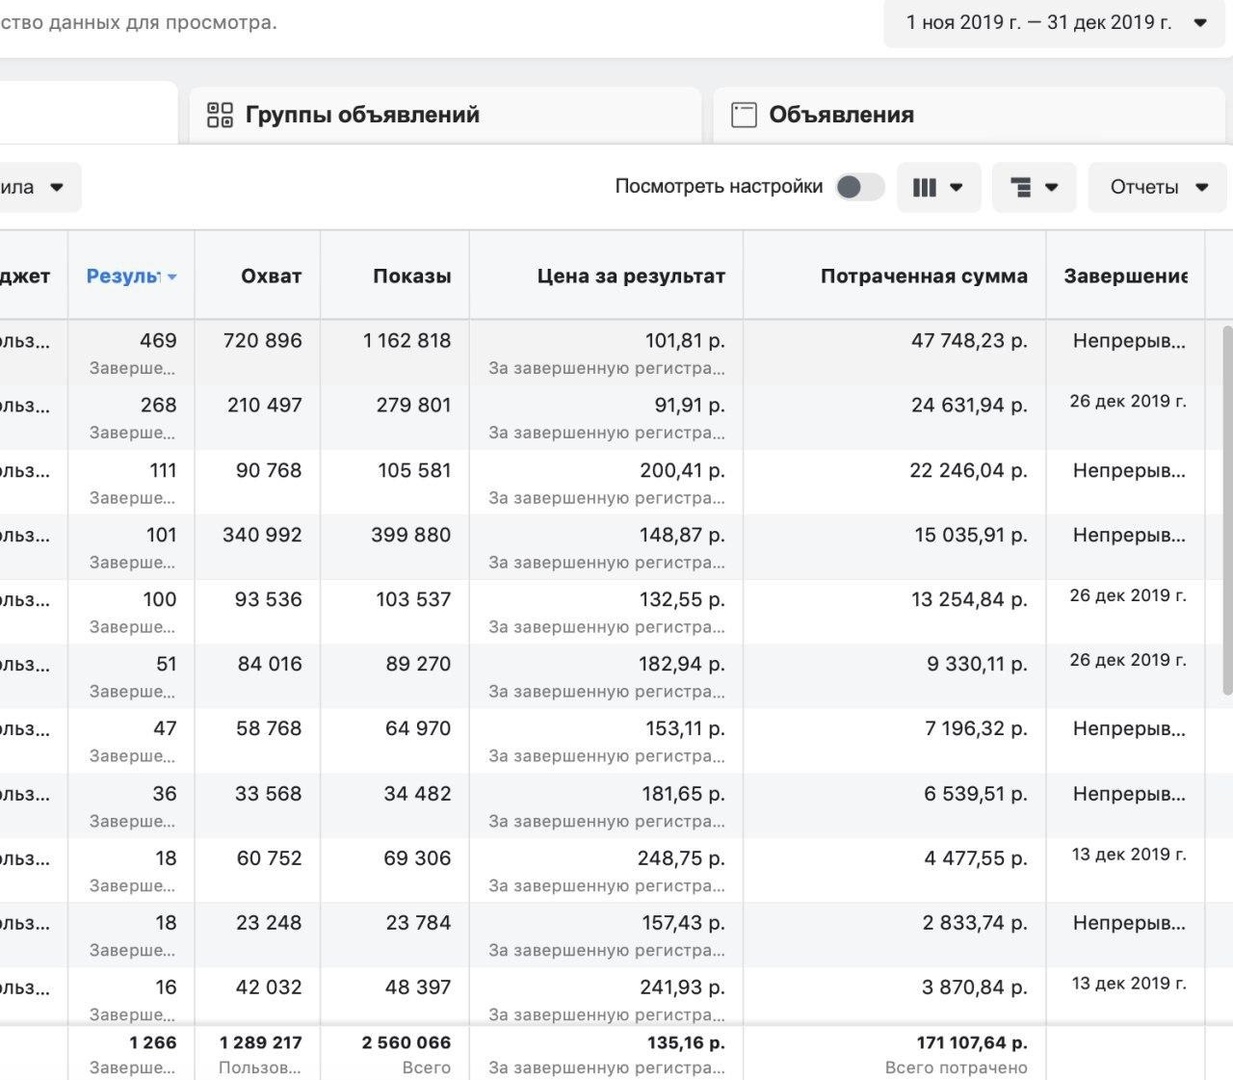1233x1080 pixels.
Task: Click the amount spent 2 833,74 р.
Action: (975, 923)
